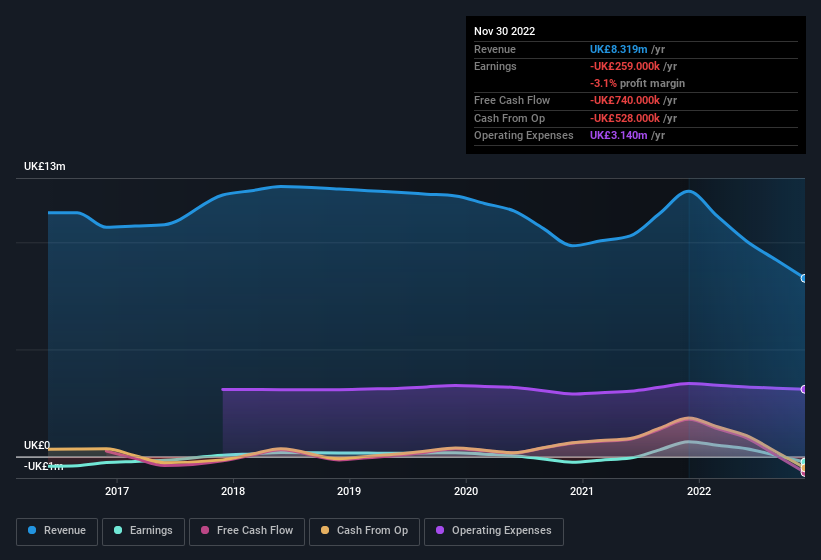Toggle the Operating Expenses legend button
This screenshot has width=821, height=560.
pos(494,531)
